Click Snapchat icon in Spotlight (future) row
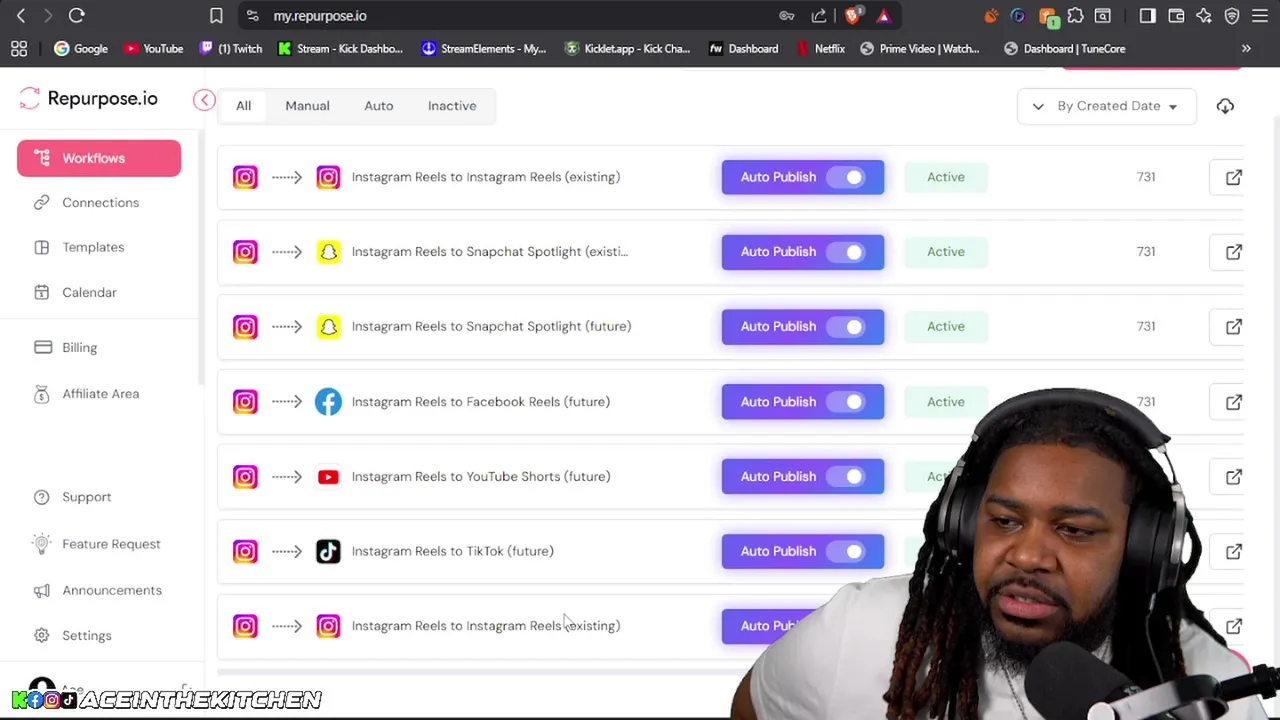Screen dimensions: 1280x720 (328, 326)
